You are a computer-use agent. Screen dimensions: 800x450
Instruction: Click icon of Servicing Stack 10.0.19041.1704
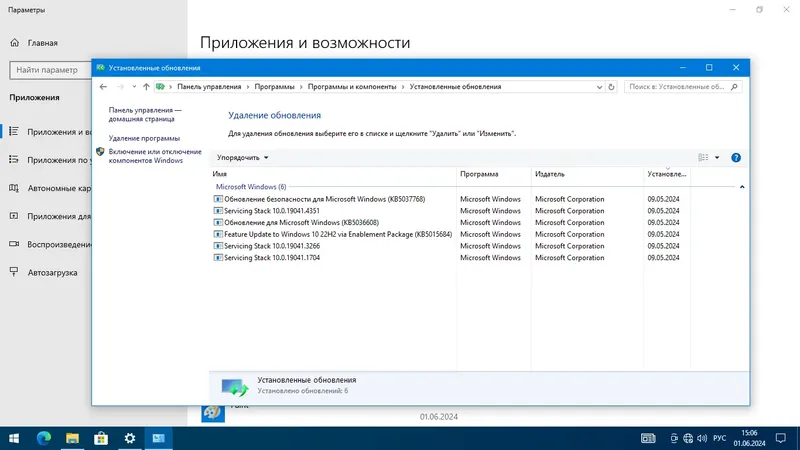click(218, 258)
